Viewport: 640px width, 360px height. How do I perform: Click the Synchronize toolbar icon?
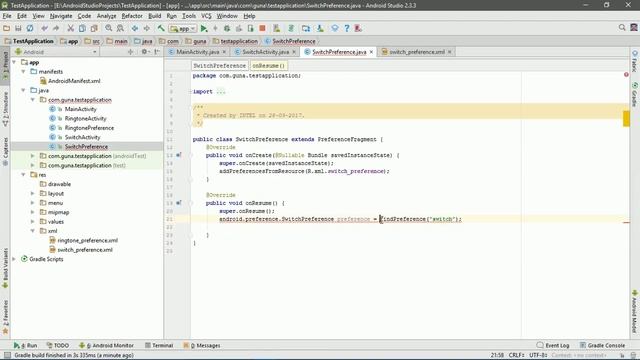point(30,28)
